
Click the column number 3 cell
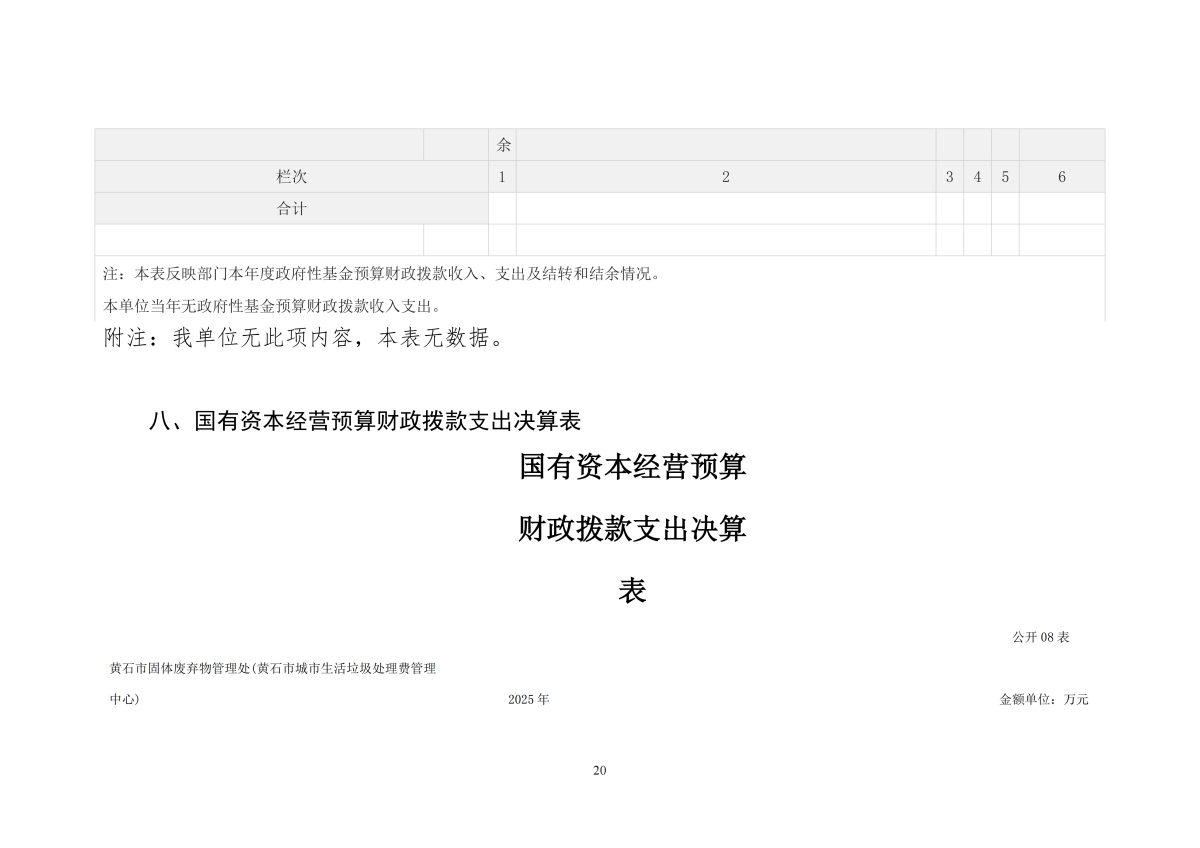tap(950, 177)
